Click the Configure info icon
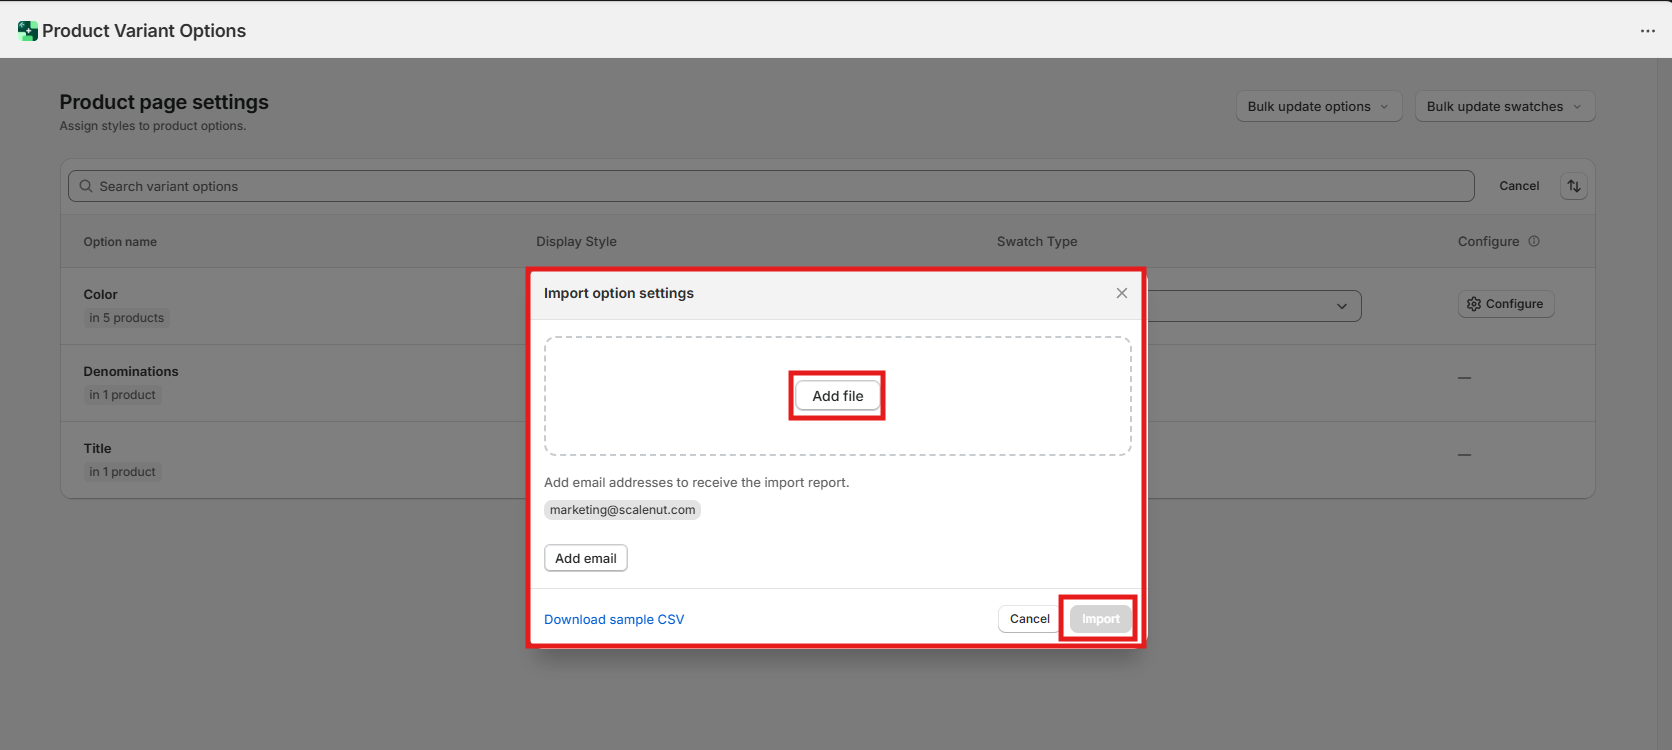 (x=1534, y=241)
